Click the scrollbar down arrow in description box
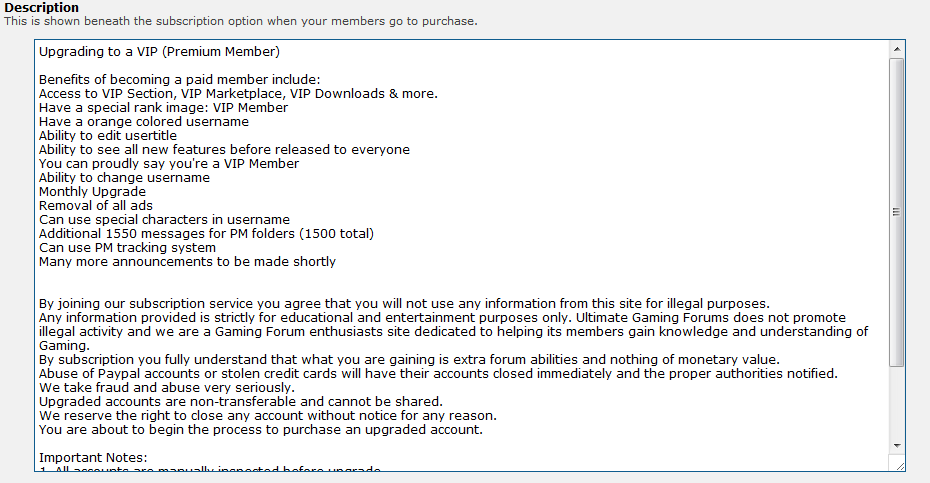This screenshot has width=930, height=483. pos(896,446)
